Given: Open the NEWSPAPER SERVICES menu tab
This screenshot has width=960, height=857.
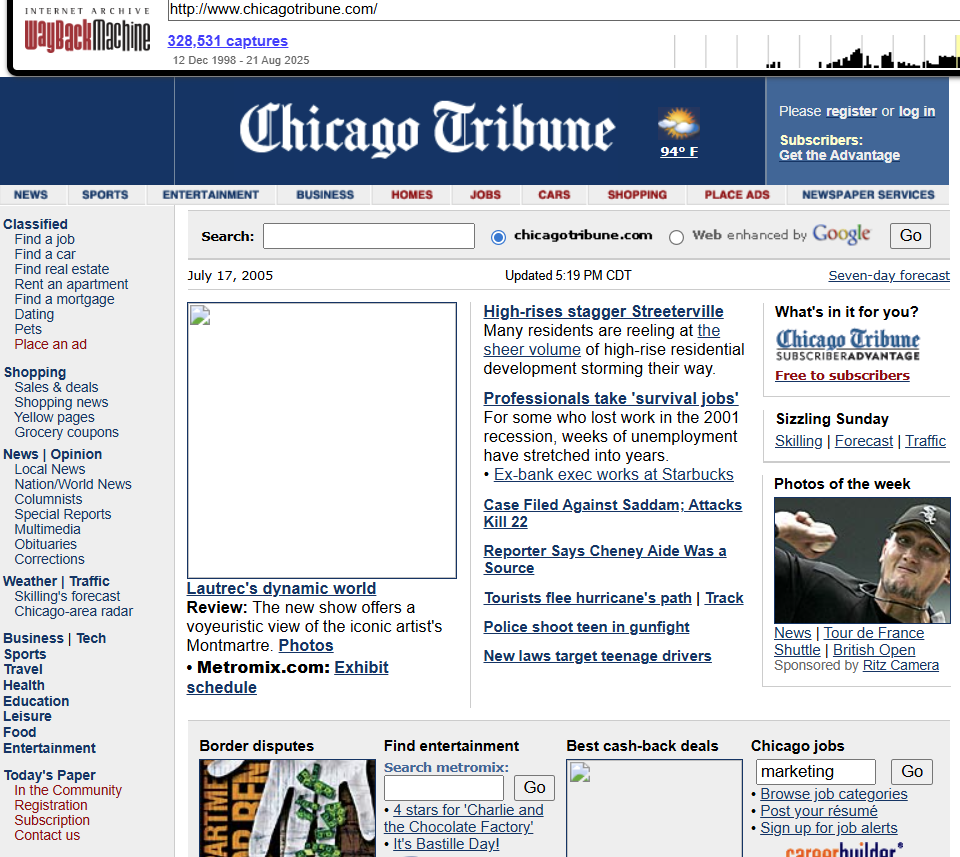Looking at the screenshot, I should pyautogui.click(x=868, y=195).
